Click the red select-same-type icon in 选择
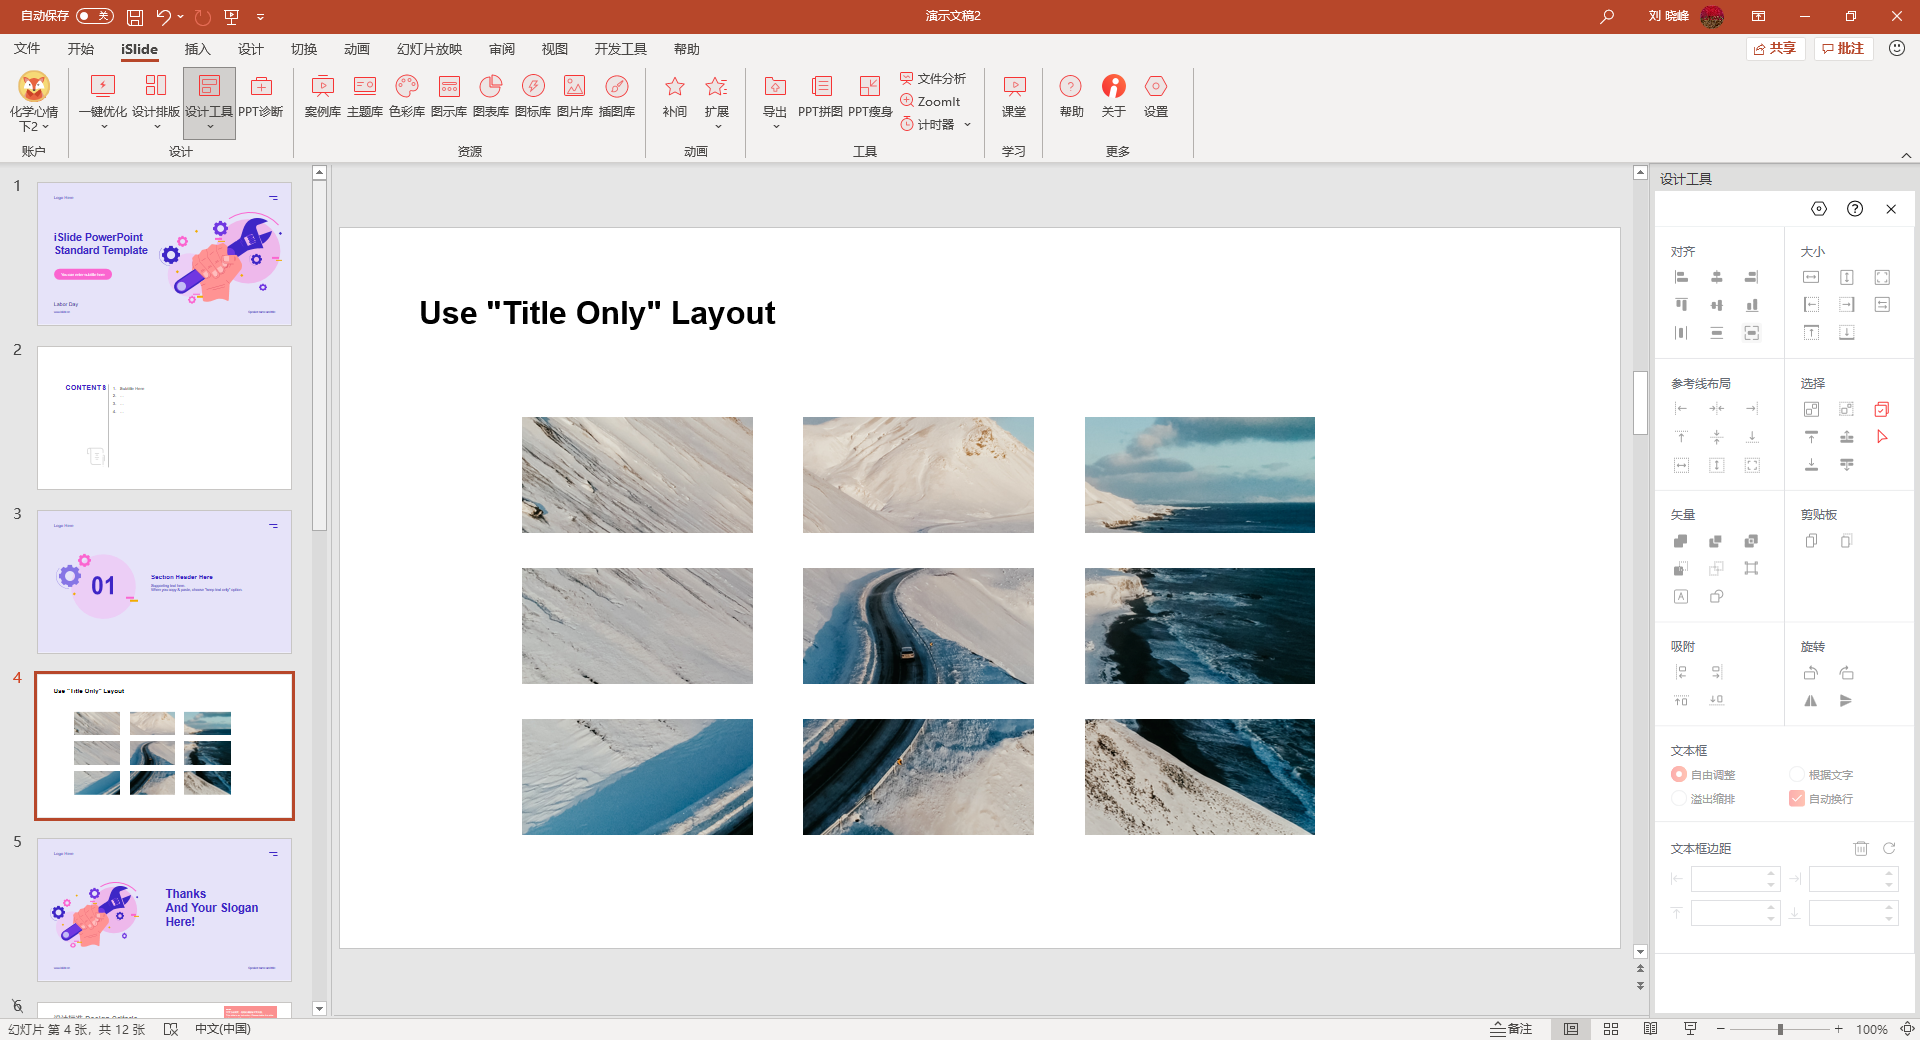 point(1882,409)
